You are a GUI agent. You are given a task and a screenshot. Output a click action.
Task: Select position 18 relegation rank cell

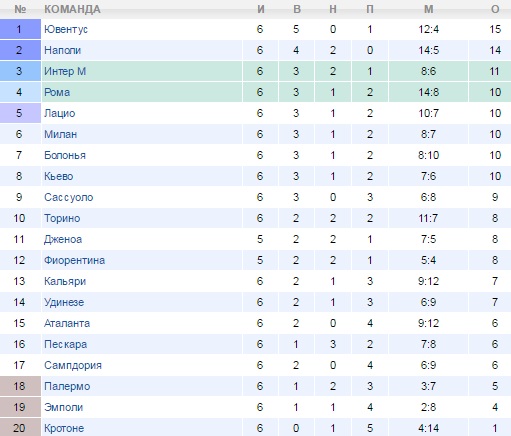(x=20, y=386)
